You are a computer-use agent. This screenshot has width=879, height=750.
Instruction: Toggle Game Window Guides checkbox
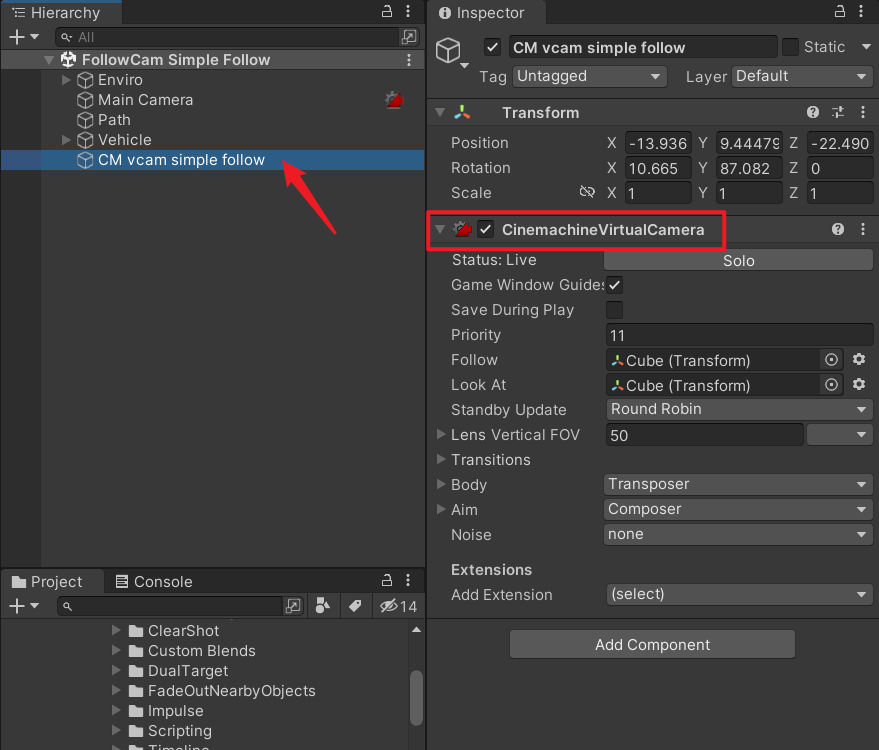coord(614,285)
